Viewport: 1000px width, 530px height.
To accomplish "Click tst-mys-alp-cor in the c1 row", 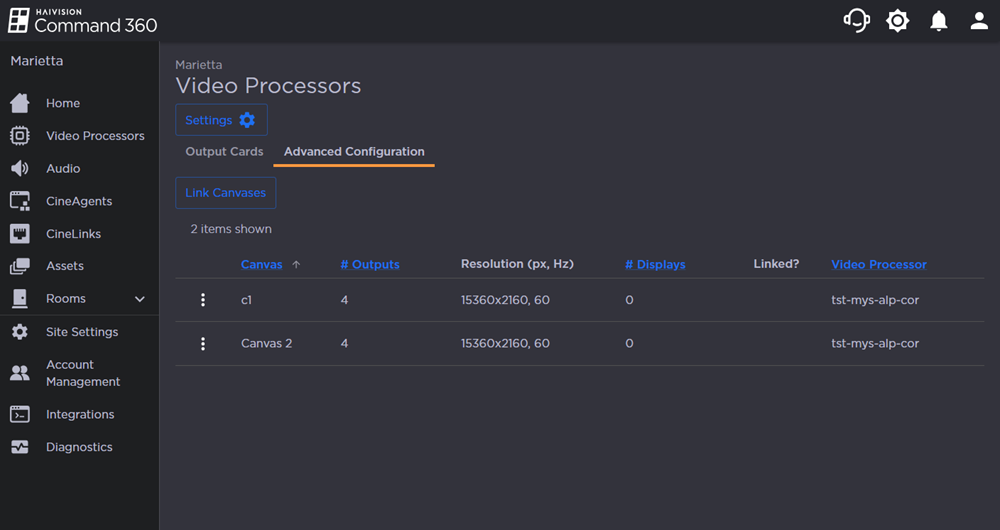I will 875,300.
